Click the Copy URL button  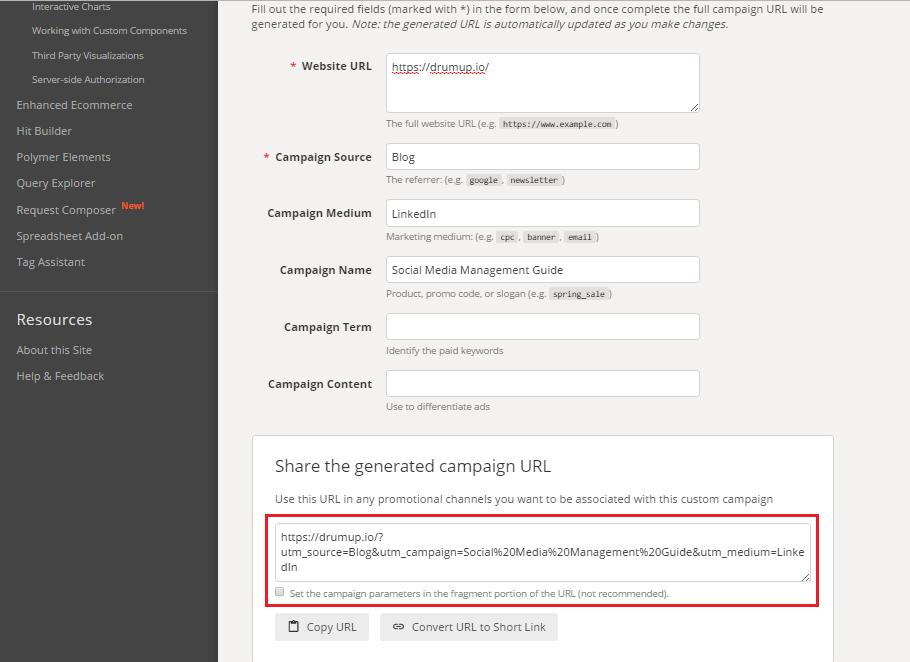click(322, 627)
